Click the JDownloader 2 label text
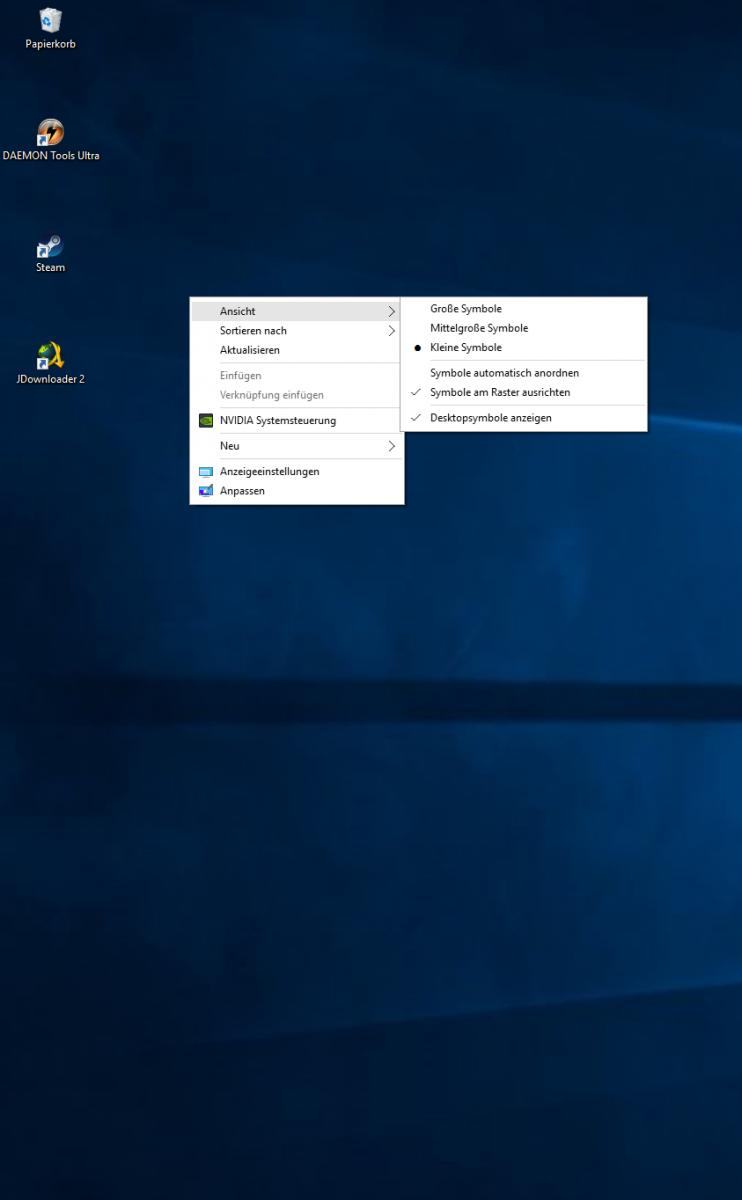 pos(50,379)
